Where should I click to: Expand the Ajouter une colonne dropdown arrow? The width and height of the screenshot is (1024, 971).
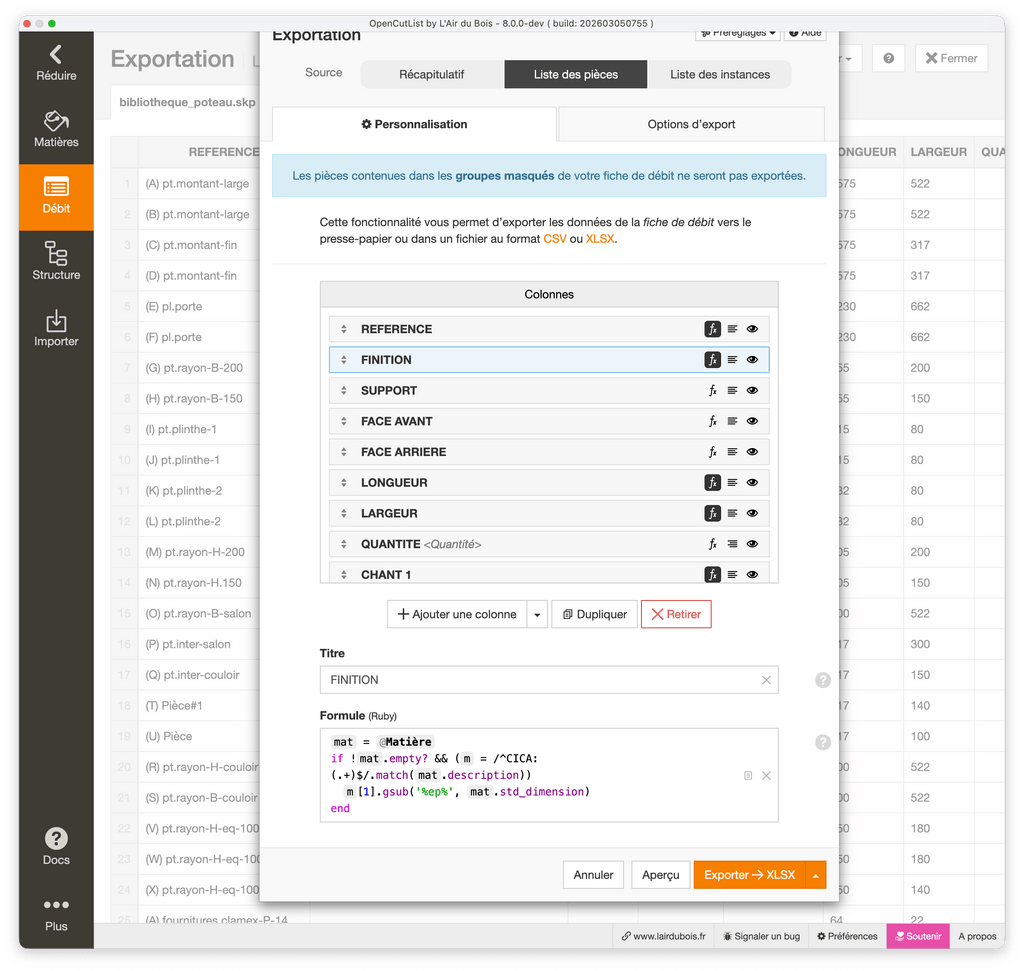(x=538, y=614)
